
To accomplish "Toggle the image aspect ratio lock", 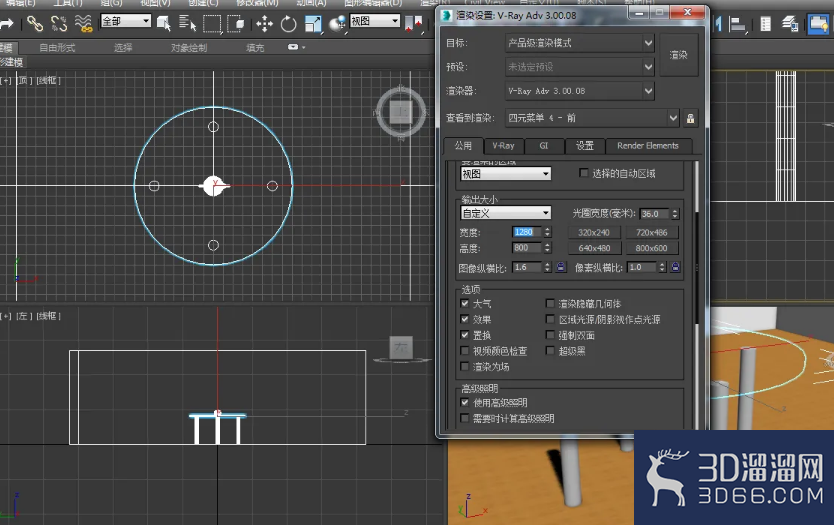I will point(561,267).
